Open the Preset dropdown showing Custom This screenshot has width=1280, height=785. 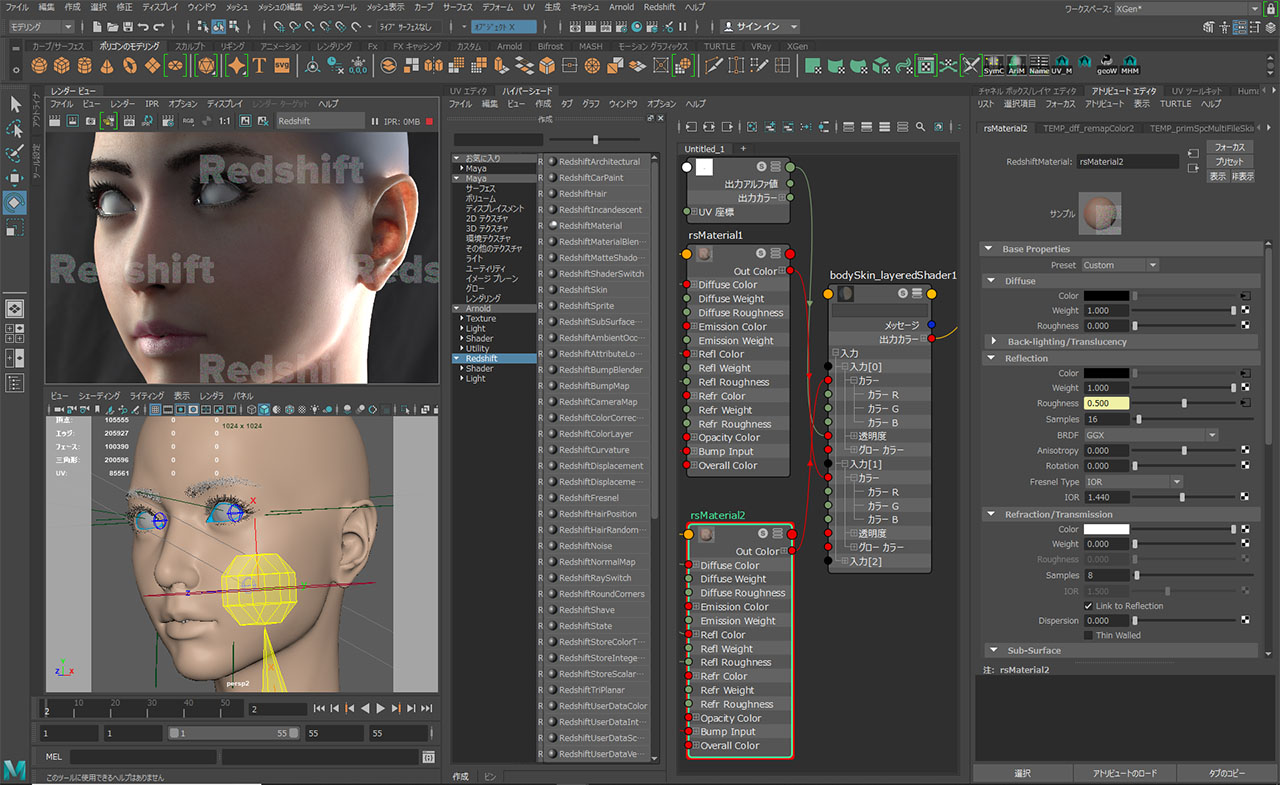[1121, 265]
